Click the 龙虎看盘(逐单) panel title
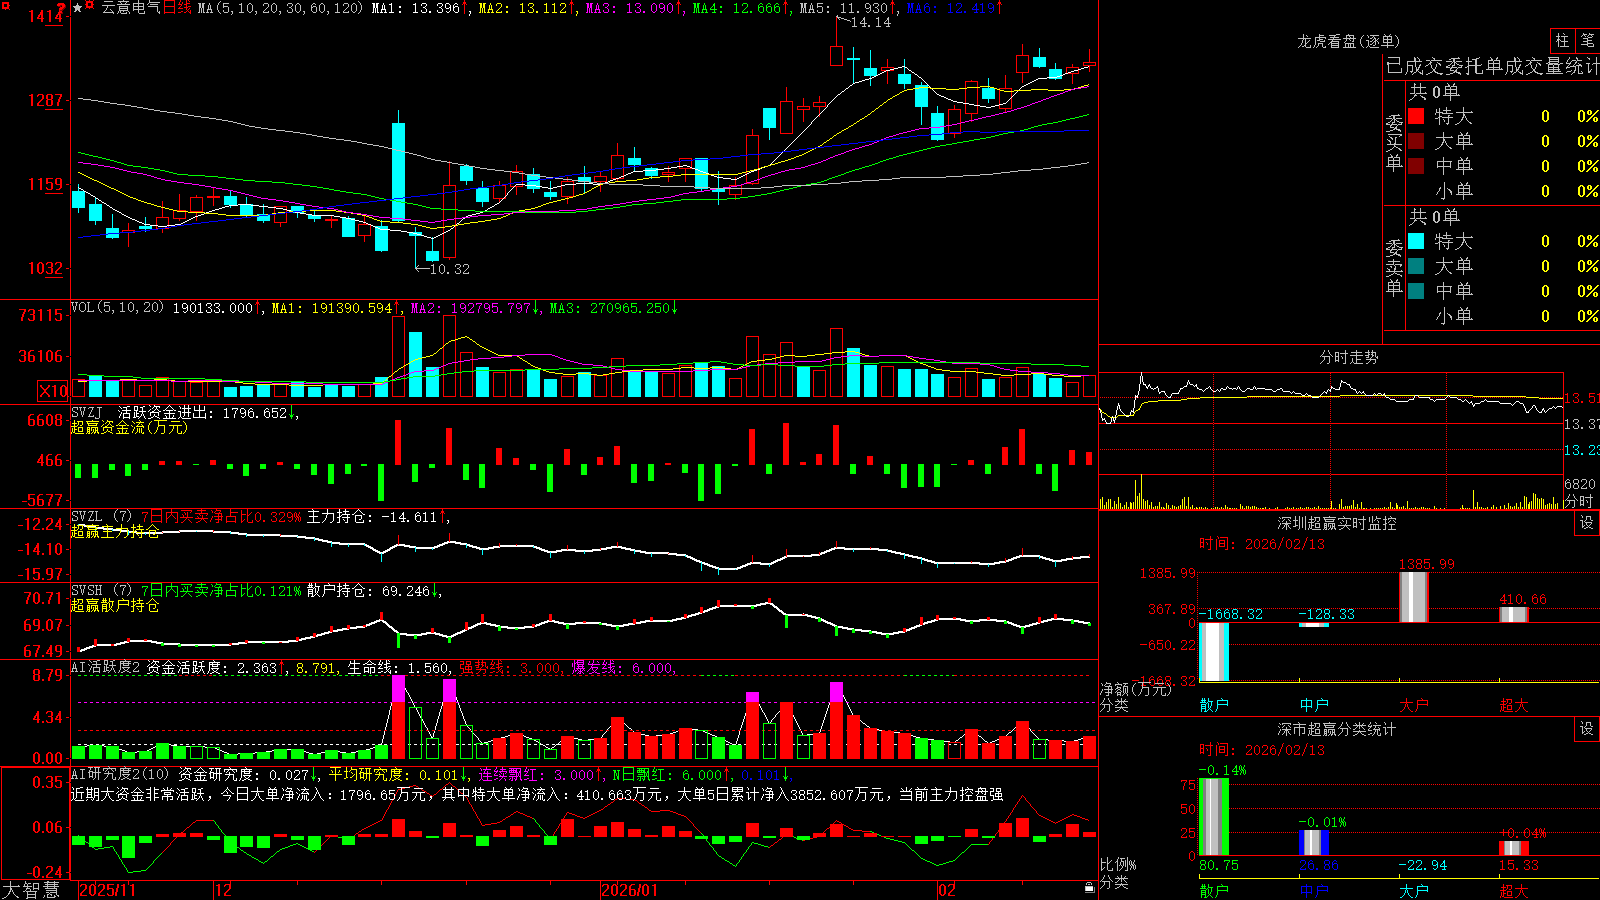This screenshot has height=900, width=1600. pyautogui.click(x=1349, y=41)
